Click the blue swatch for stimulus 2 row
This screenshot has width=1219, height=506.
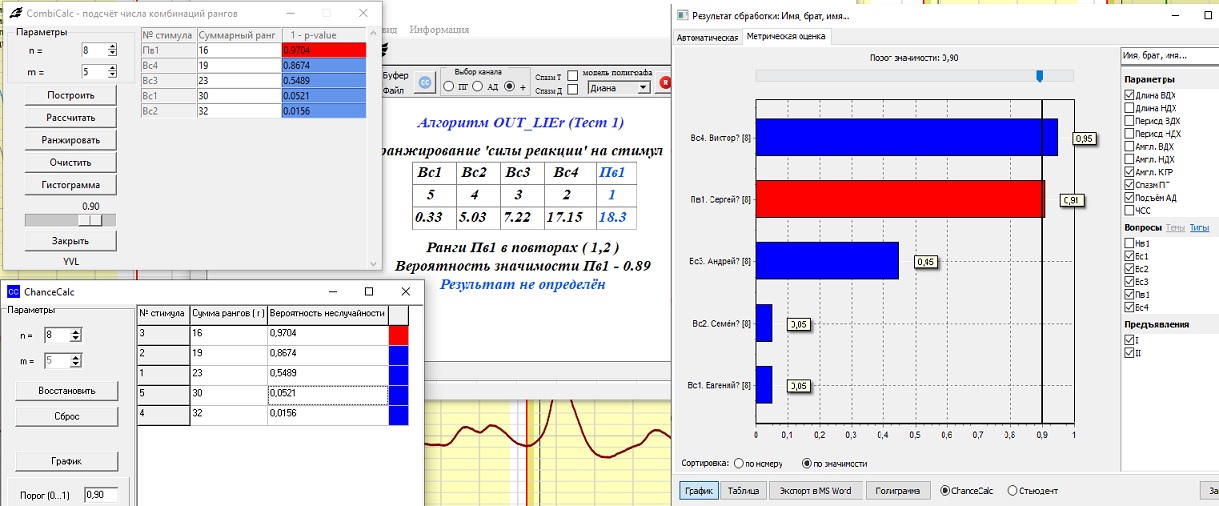point(398,357)
